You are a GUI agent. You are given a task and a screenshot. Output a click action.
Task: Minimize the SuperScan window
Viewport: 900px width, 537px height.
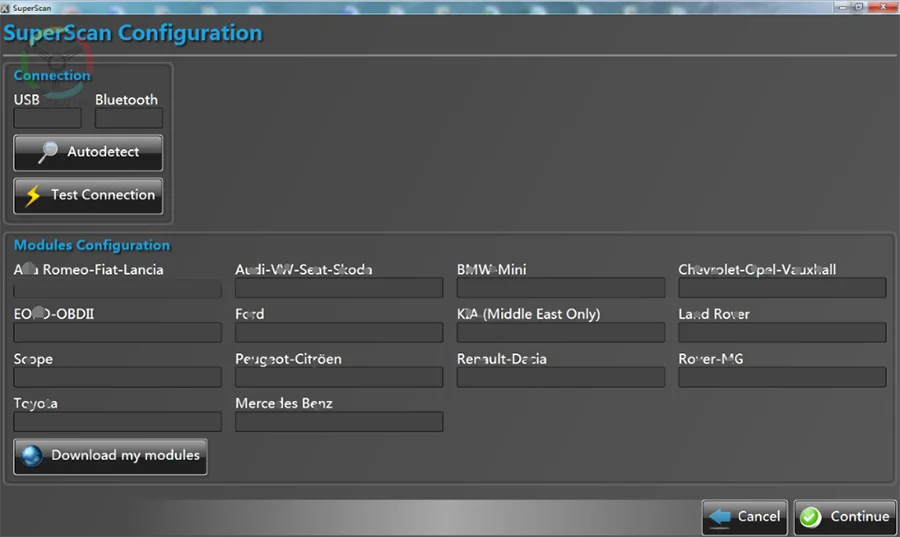pyautogui.click(x=843, y=7)
